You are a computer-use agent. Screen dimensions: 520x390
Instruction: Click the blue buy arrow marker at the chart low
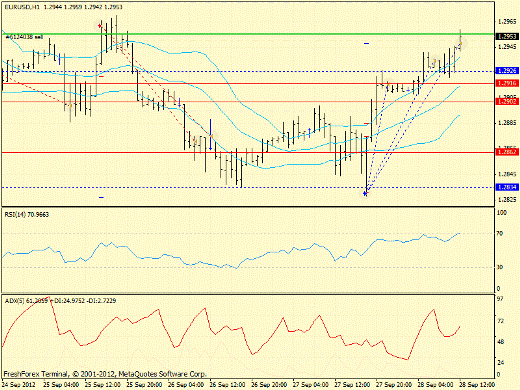pyautogui.click(x=365, y=193)
